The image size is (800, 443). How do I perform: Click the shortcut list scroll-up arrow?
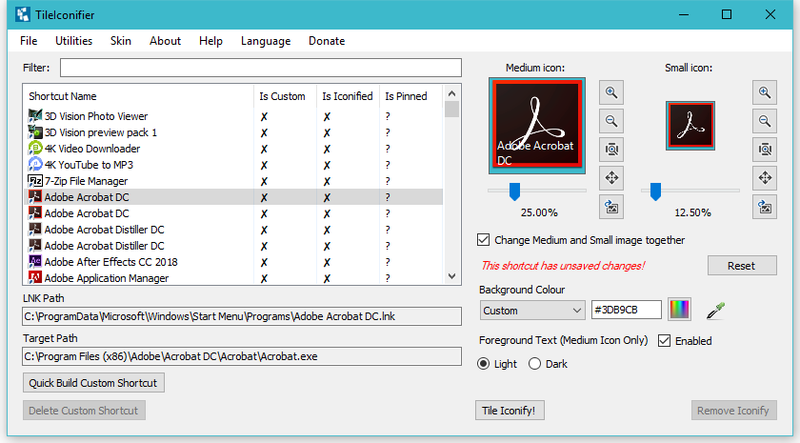tap(452, 93)
